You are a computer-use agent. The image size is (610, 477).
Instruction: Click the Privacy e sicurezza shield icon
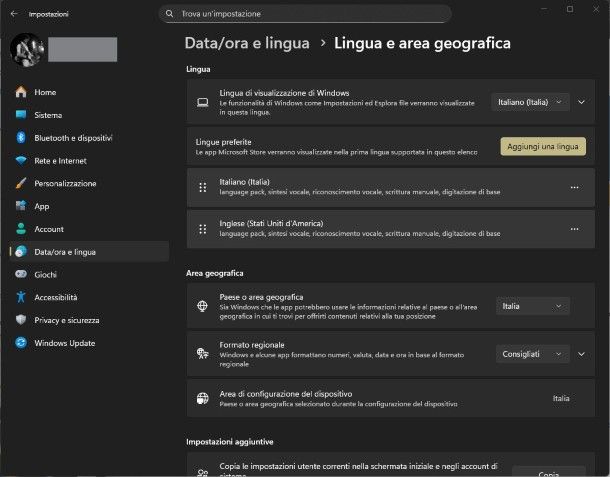(x=21, y=320)
